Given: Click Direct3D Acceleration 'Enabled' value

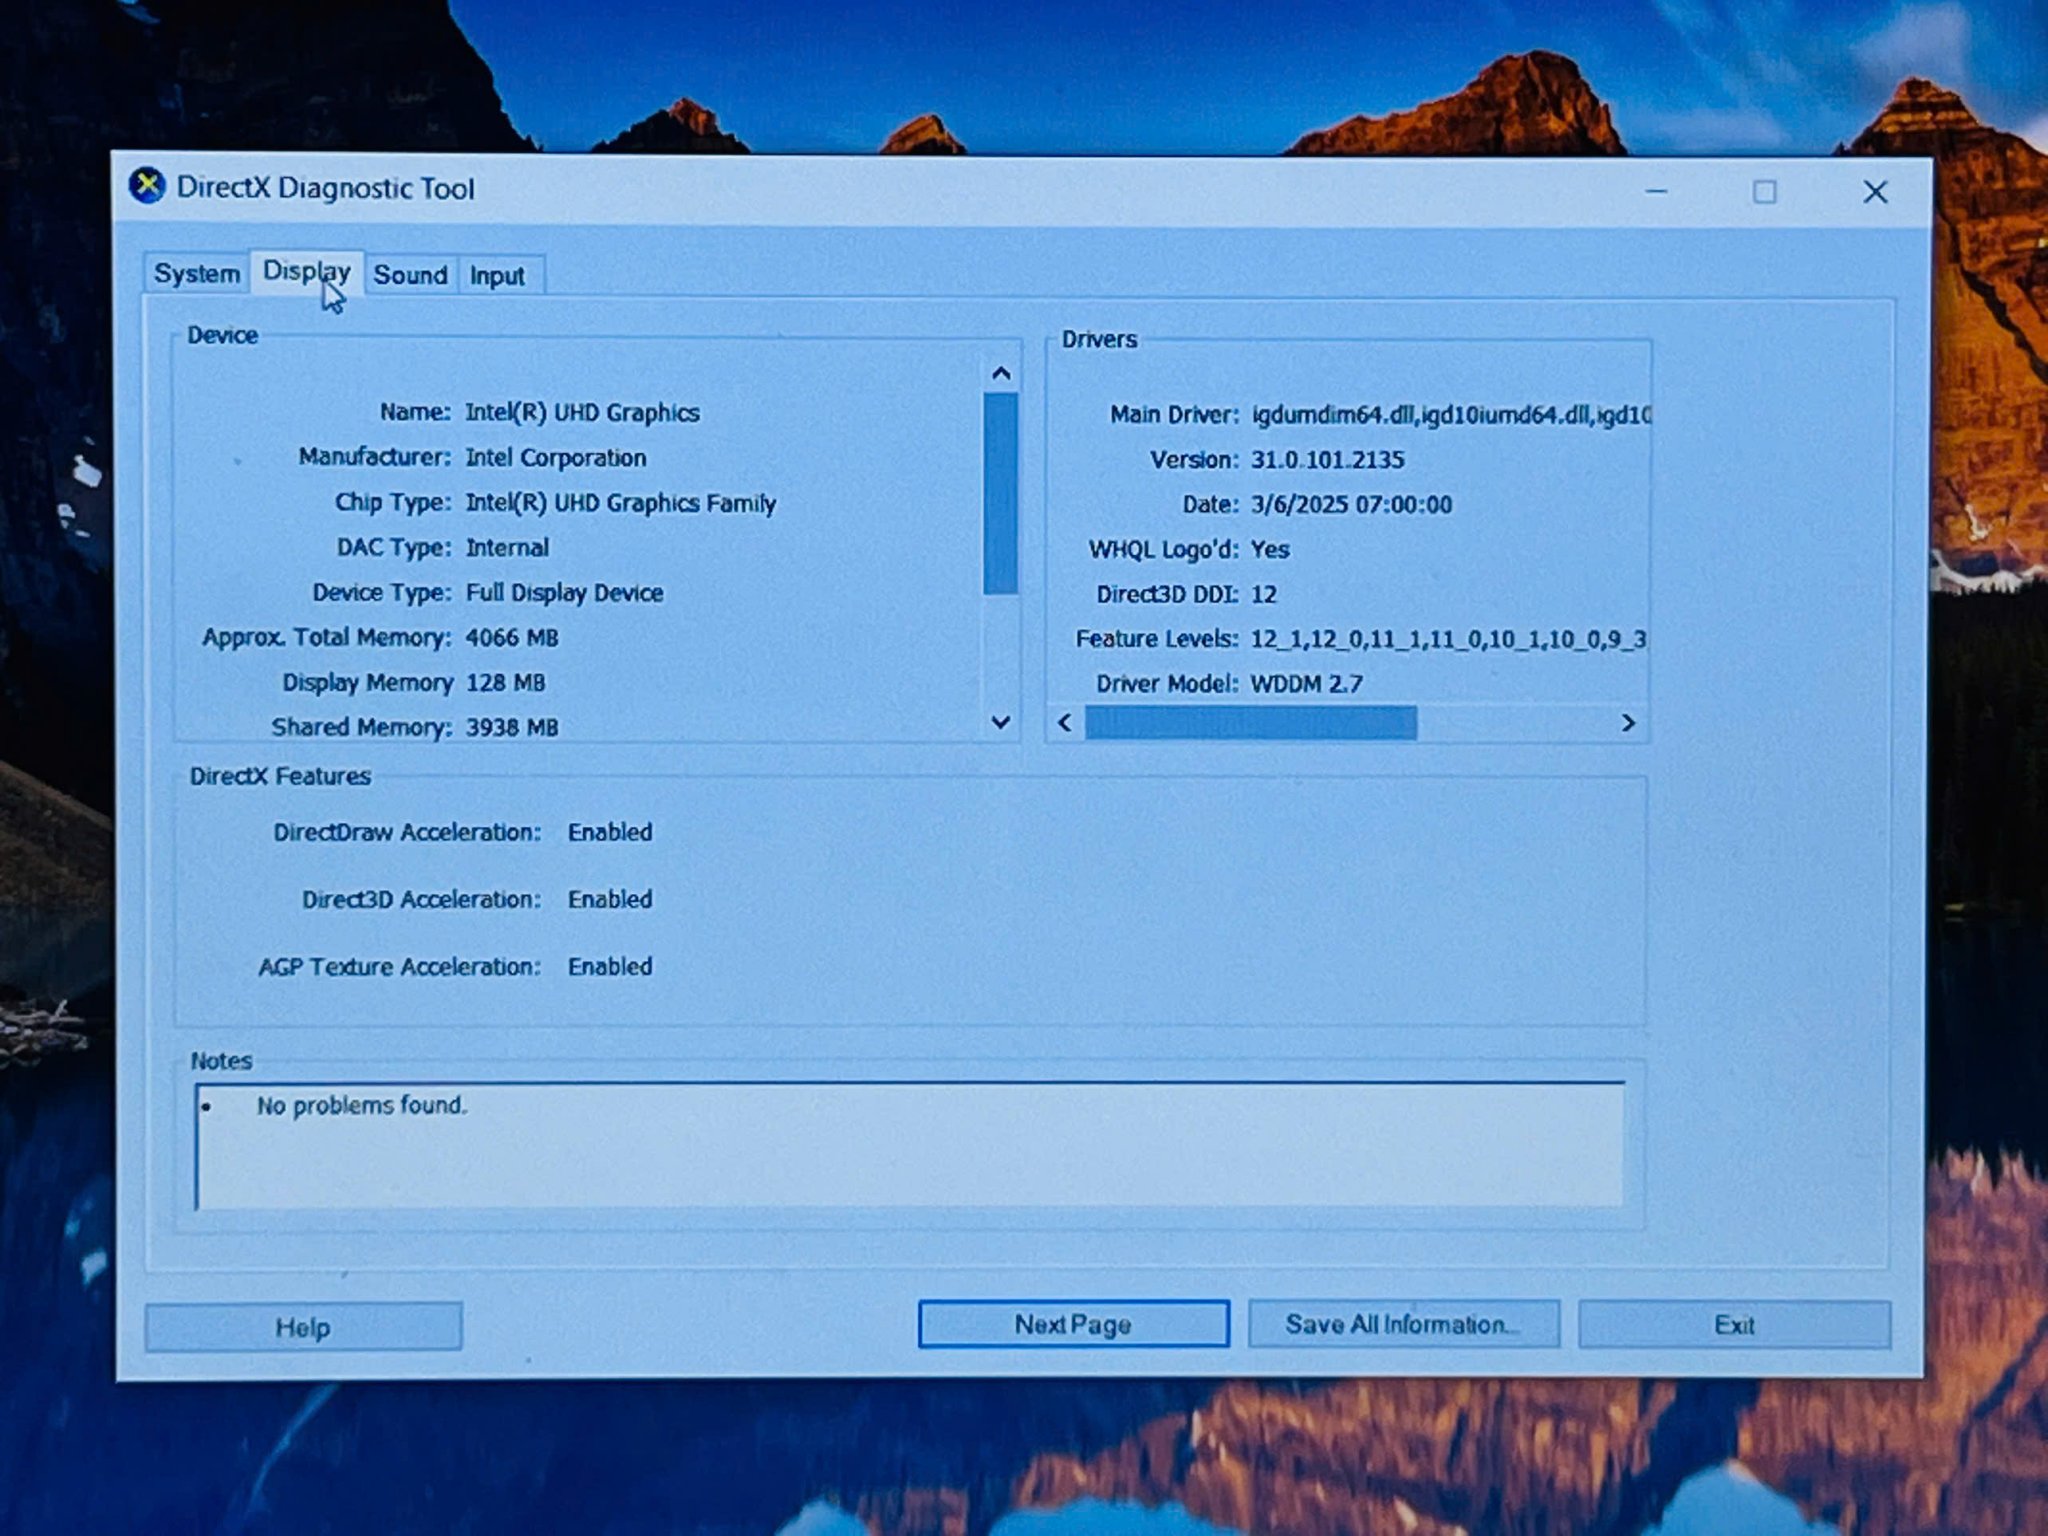Looking at the screenshot, I should pos(610,899).
